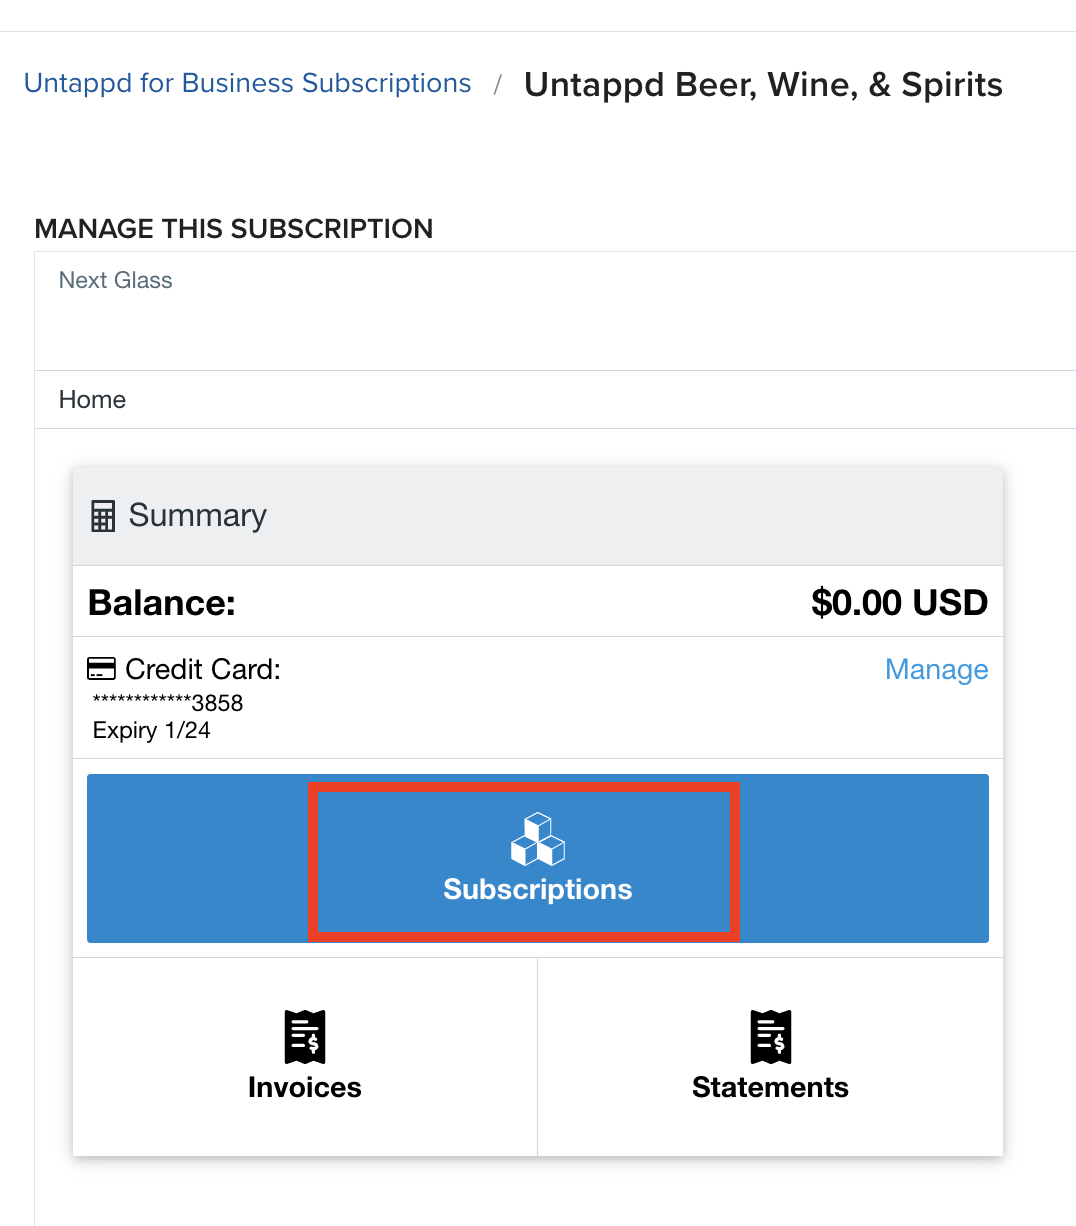Screen dimensions: 1076x1226
Task: Click the MANAGE THIS SUBSCRIPTION heading
Action: point(234,228)
